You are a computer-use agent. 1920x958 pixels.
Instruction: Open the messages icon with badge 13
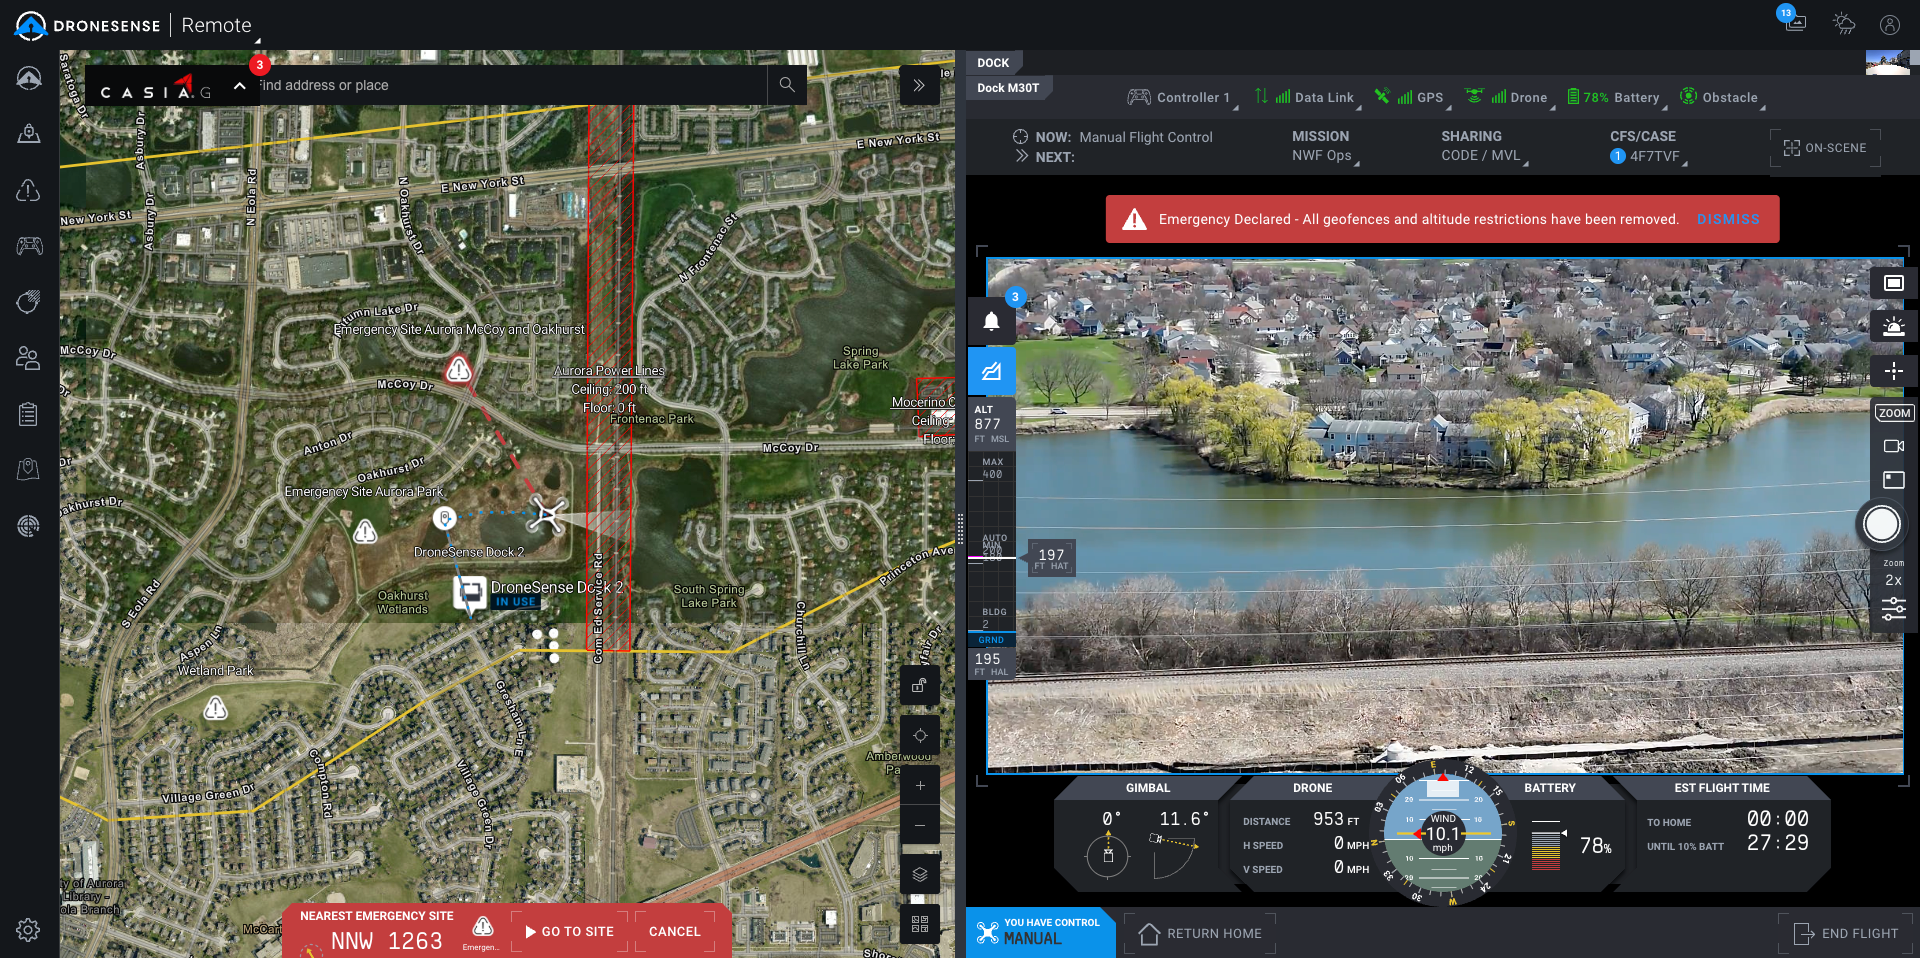[1795, 22]
